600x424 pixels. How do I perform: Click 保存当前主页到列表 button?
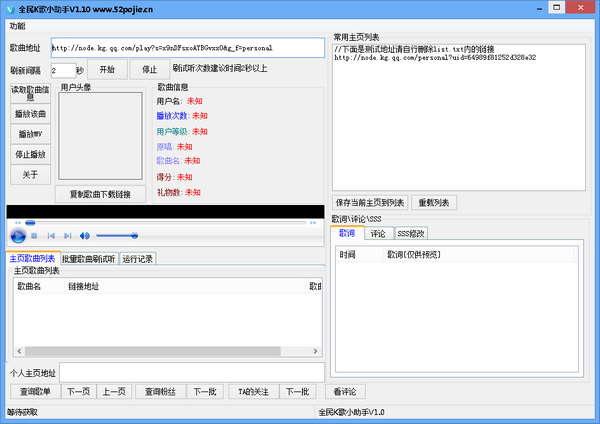pos(370,203)
